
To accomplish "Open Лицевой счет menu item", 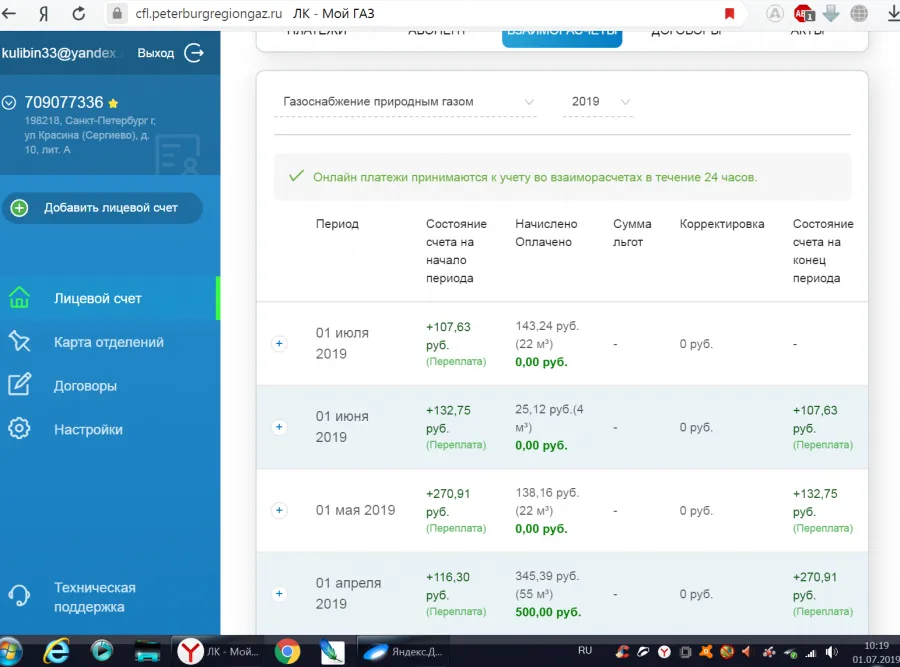I will pos(109,298).
